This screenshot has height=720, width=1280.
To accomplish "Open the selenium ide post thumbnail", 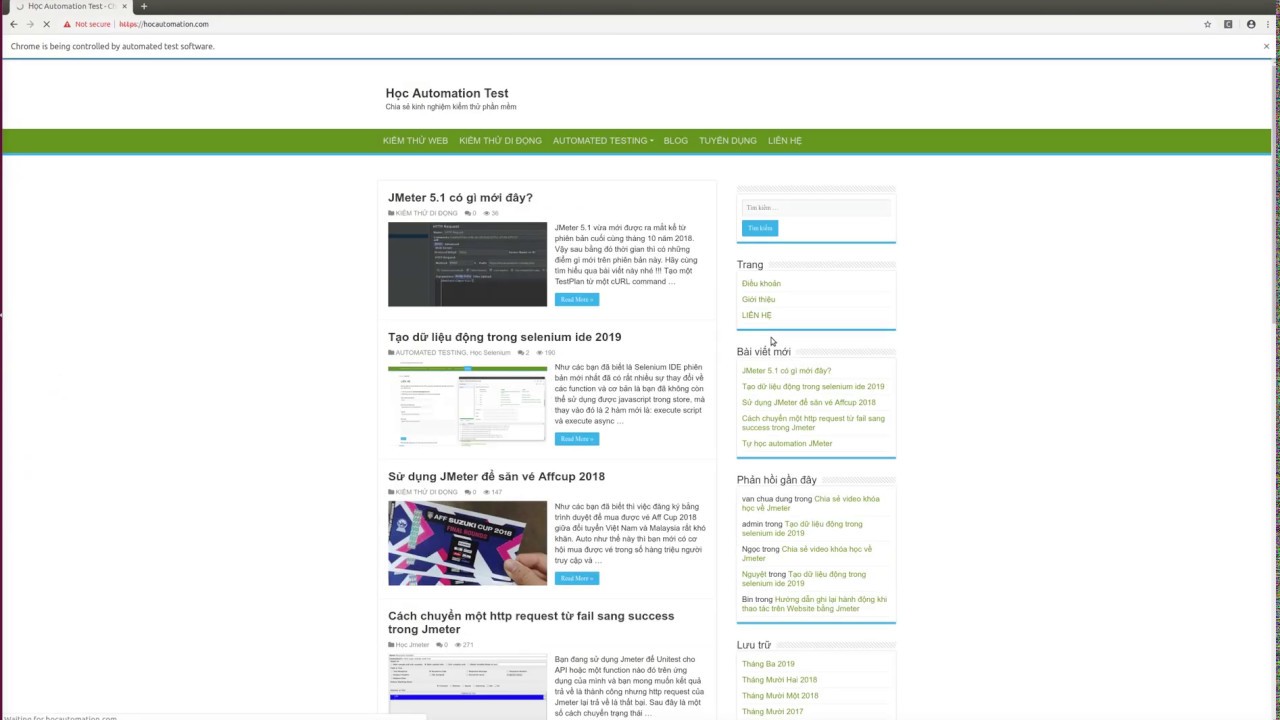I will [x=467, y=404].
